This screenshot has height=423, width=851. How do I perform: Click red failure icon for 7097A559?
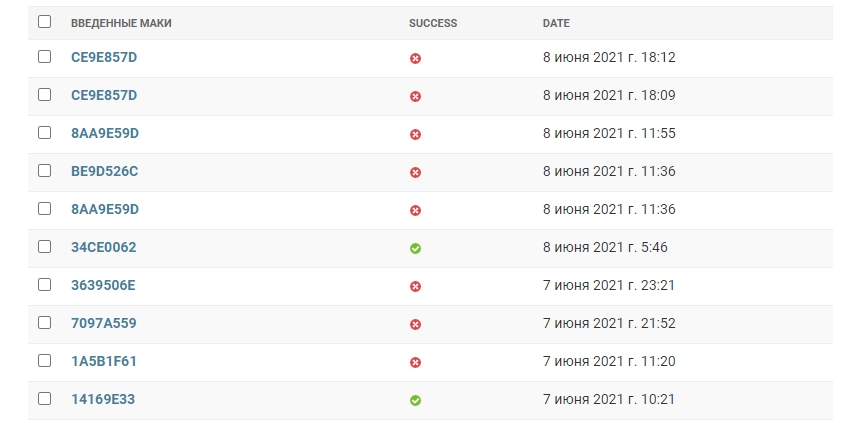[x=416, y=324]
